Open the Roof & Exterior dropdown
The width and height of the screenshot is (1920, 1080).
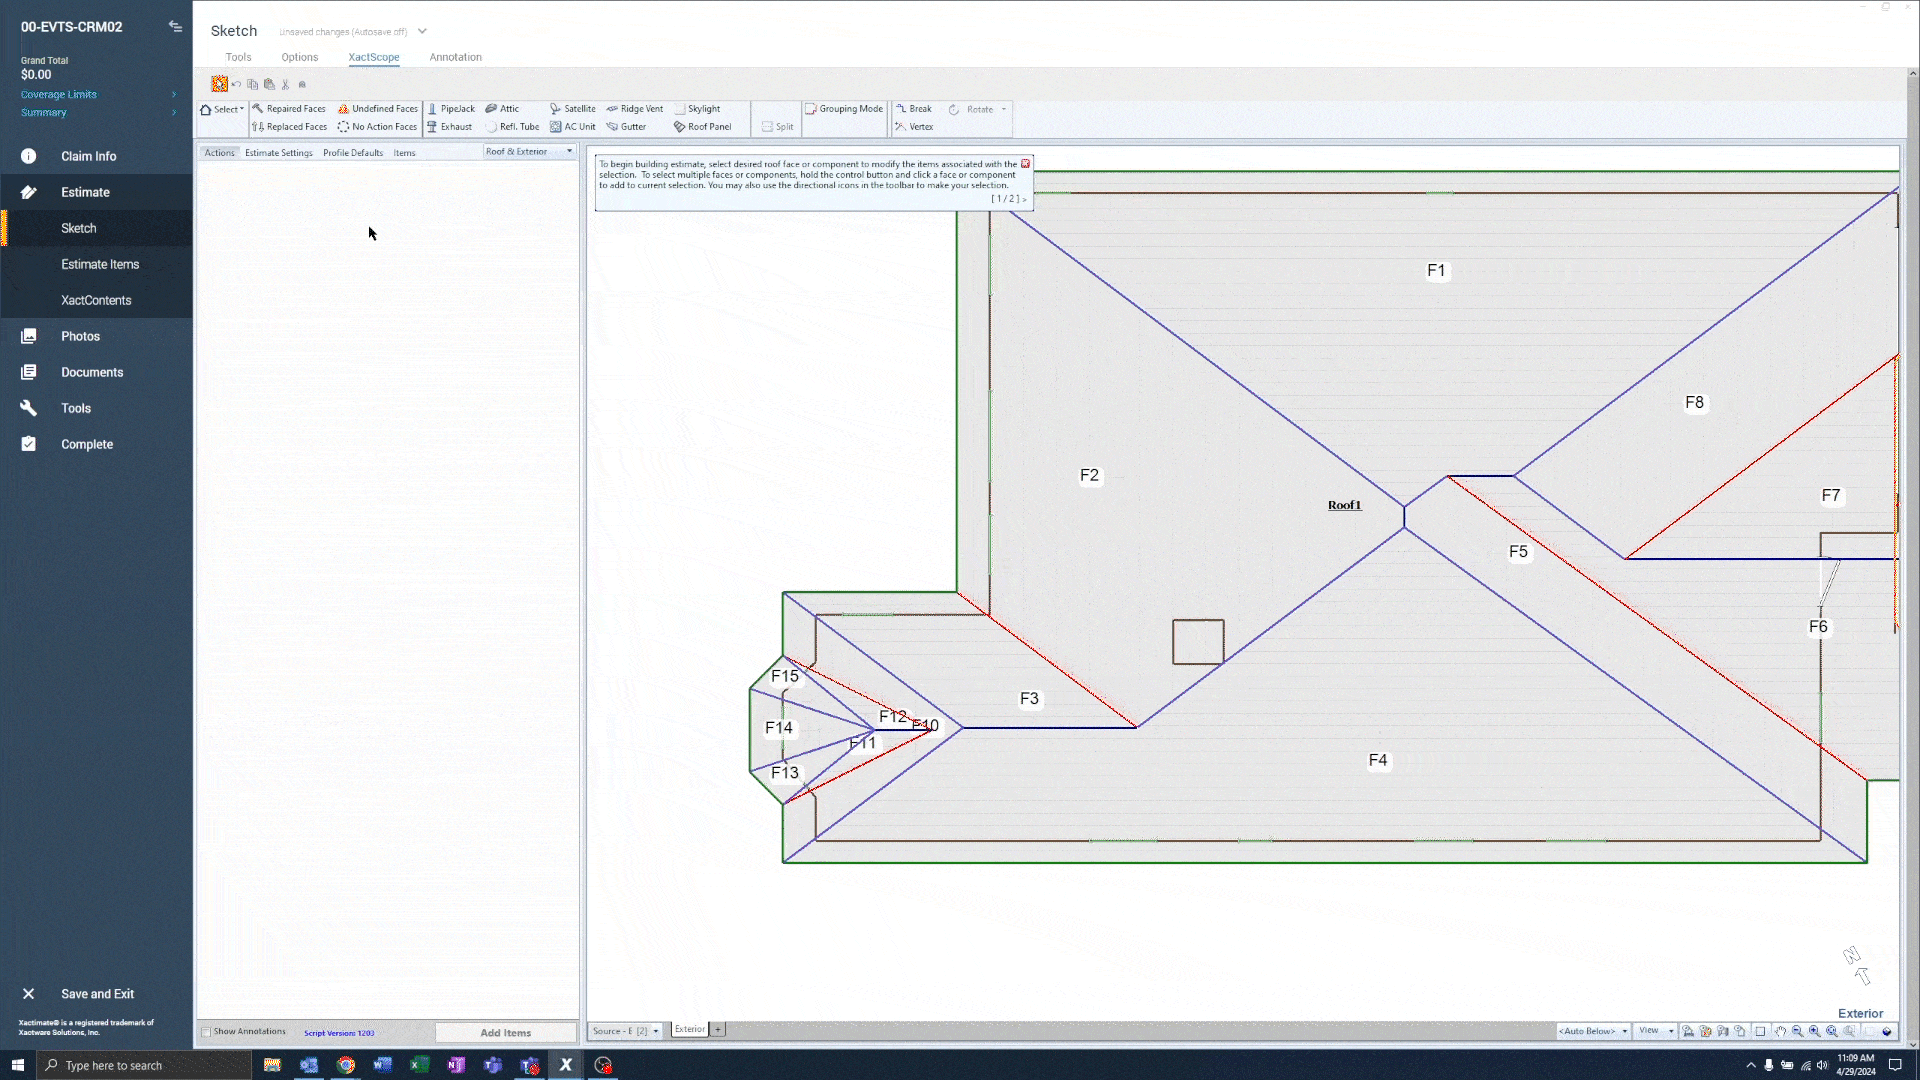(x=529, y=152)
